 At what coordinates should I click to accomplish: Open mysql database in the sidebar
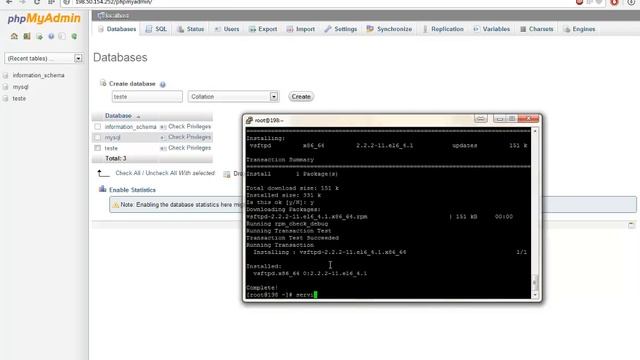[x=20, y=87]
